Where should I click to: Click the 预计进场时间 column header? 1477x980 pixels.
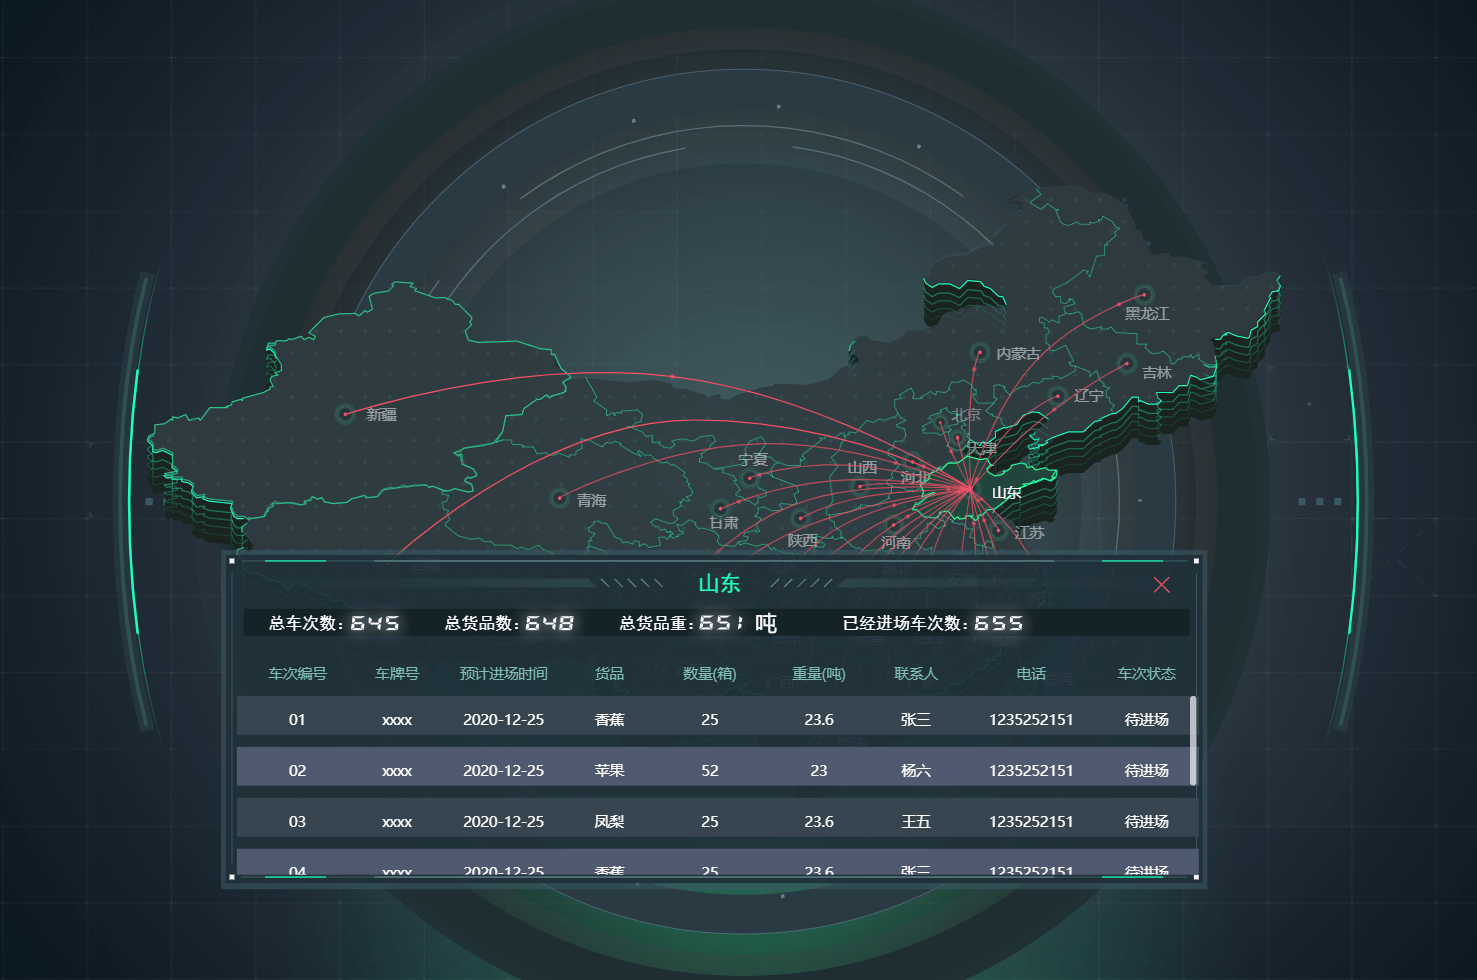tap(504, 673)
